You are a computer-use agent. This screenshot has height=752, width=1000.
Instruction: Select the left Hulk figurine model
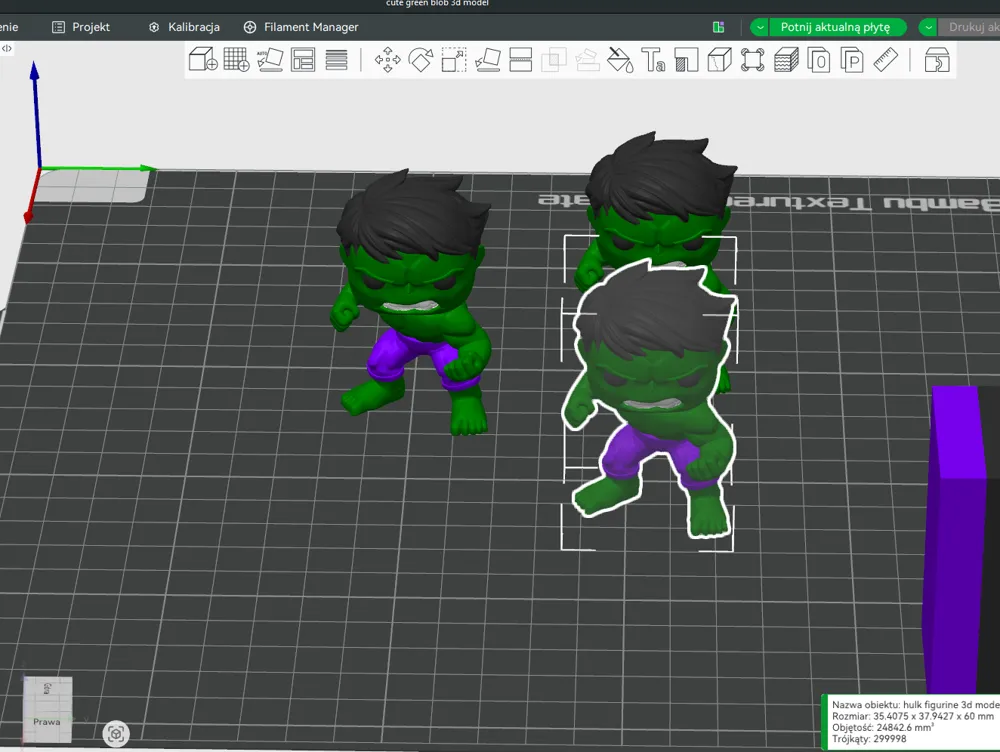413,302
